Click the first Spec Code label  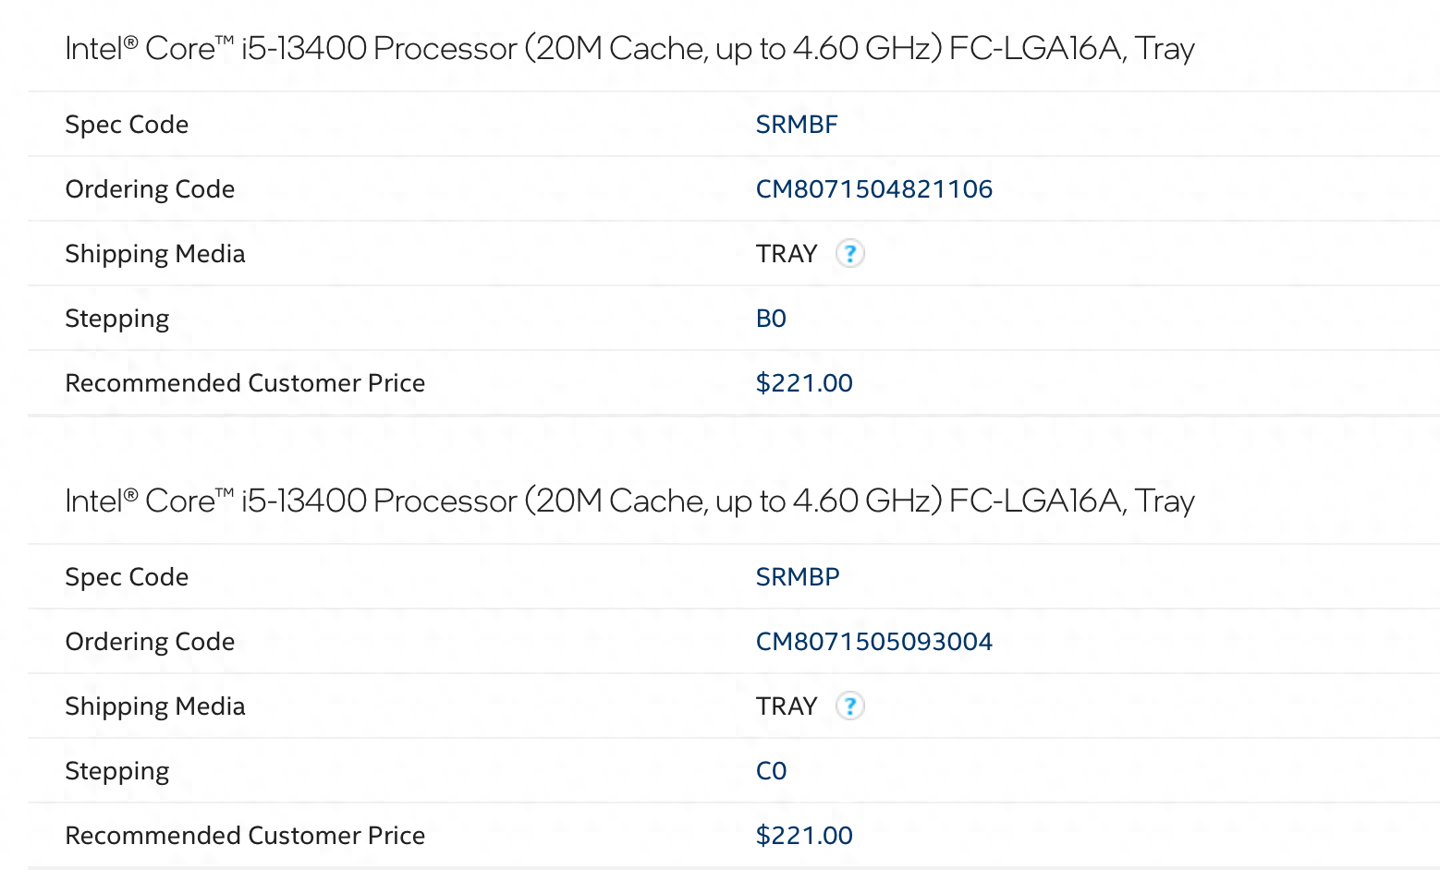click(x=126, y=125)
